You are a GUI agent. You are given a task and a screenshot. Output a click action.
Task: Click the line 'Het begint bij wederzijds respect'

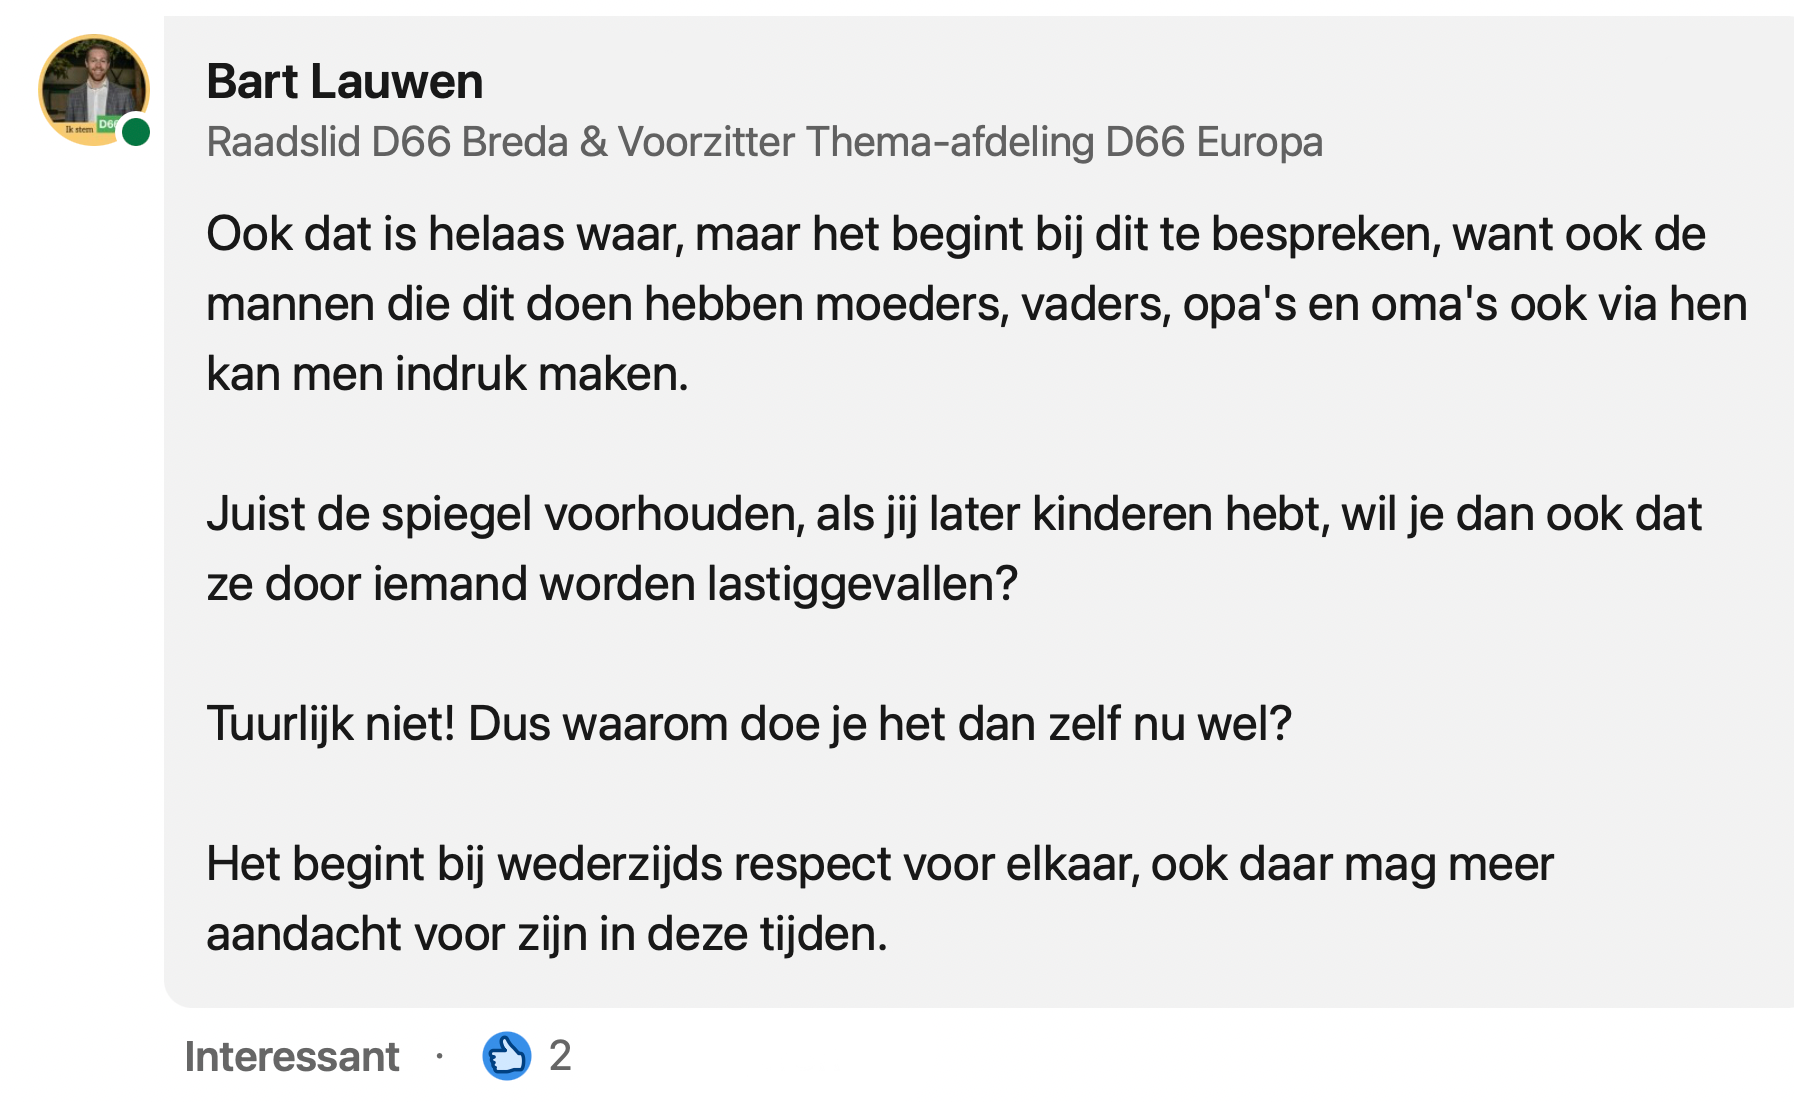pos(879,865)
